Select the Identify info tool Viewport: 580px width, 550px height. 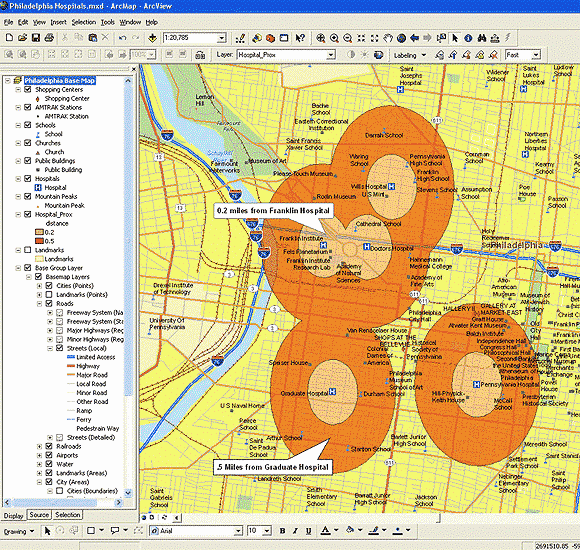[468, 38]
